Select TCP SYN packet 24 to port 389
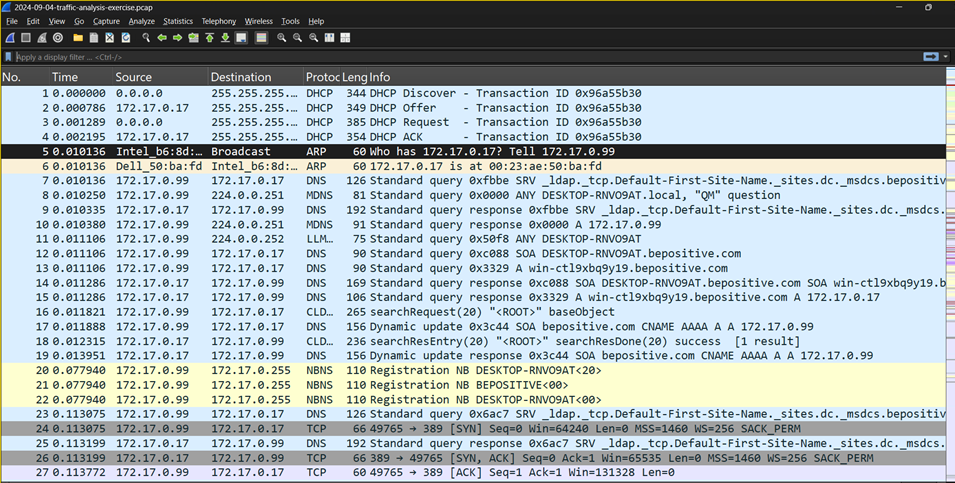This screenshot has width=955, height=483. (473, 429)
